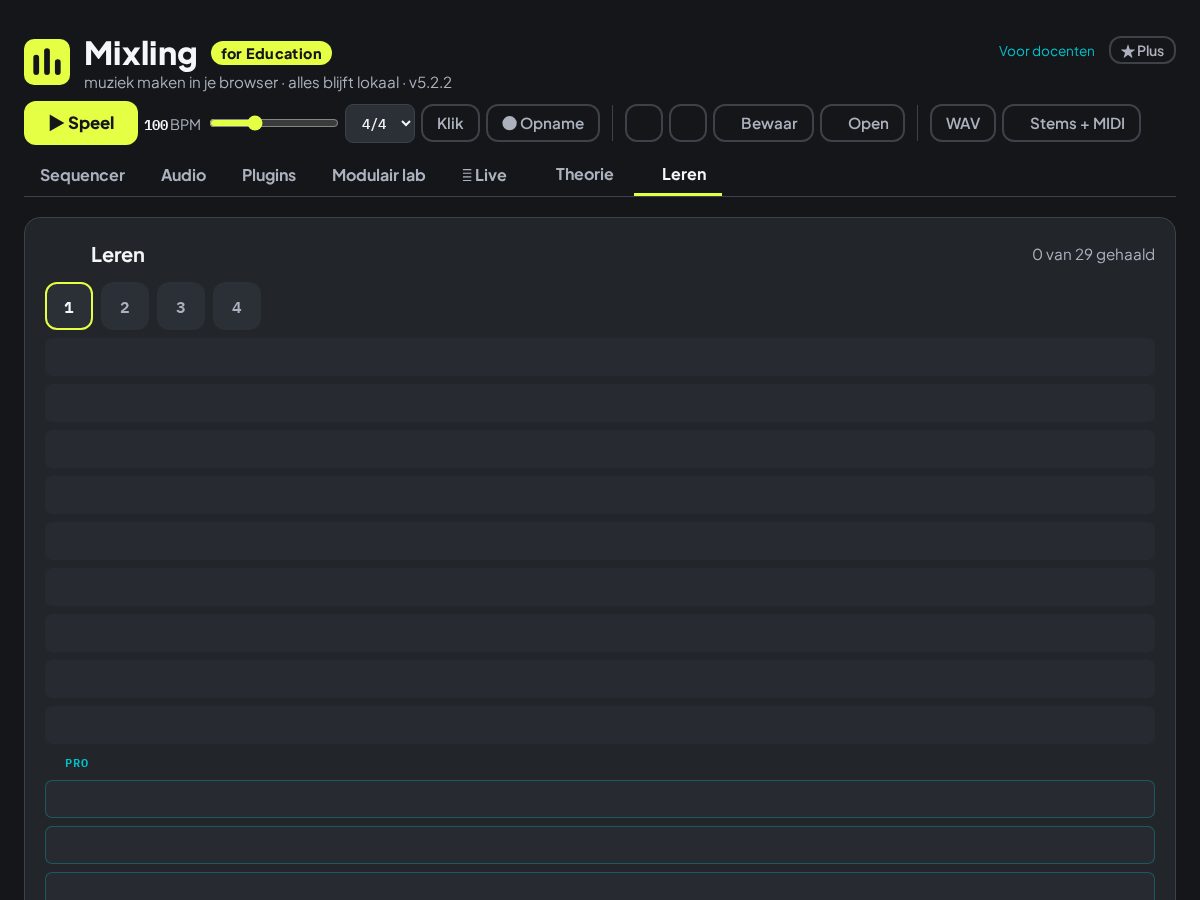Viewport: 1200px width, 900px height.
Task: Select lesson level 1
Action: (x=69, y=306)
